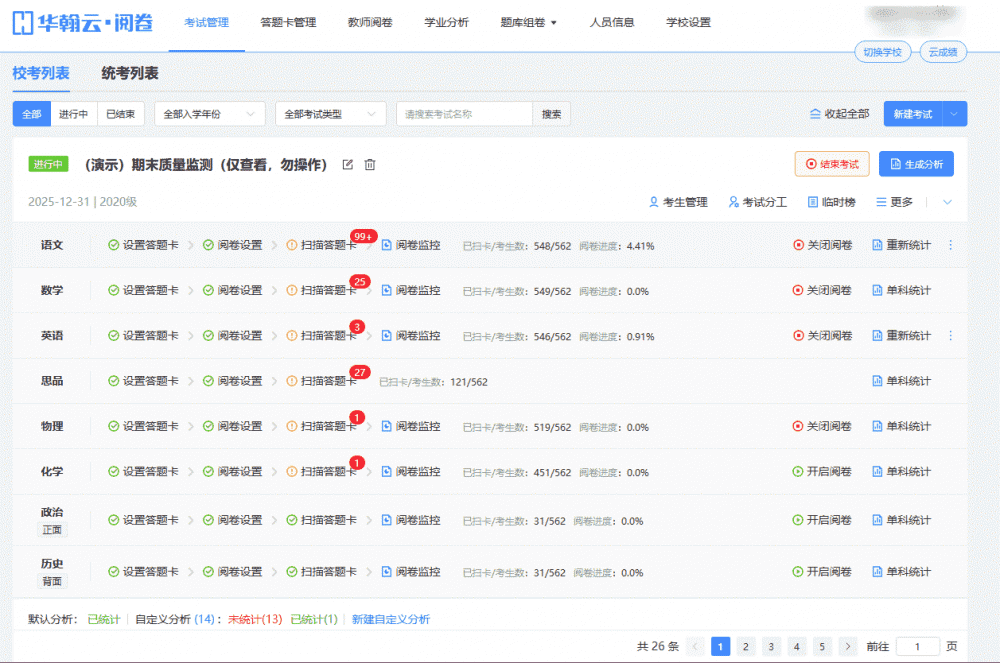
Task: Click the exam name search input field
Action: coord(463,114)
